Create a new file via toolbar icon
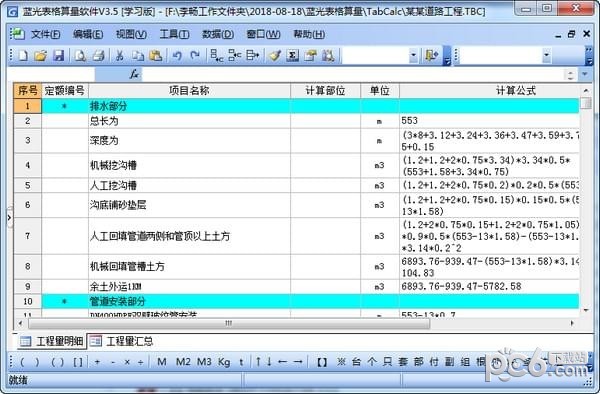This screenshot has height=394, width=600. click(x=23, y=56)
